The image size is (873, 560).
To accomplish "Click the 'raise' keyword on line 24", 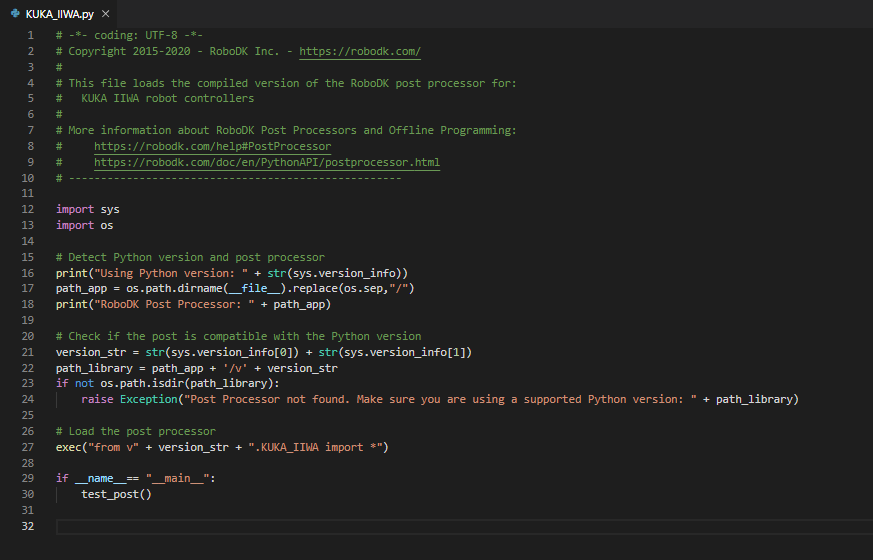I will pos(97,399).
